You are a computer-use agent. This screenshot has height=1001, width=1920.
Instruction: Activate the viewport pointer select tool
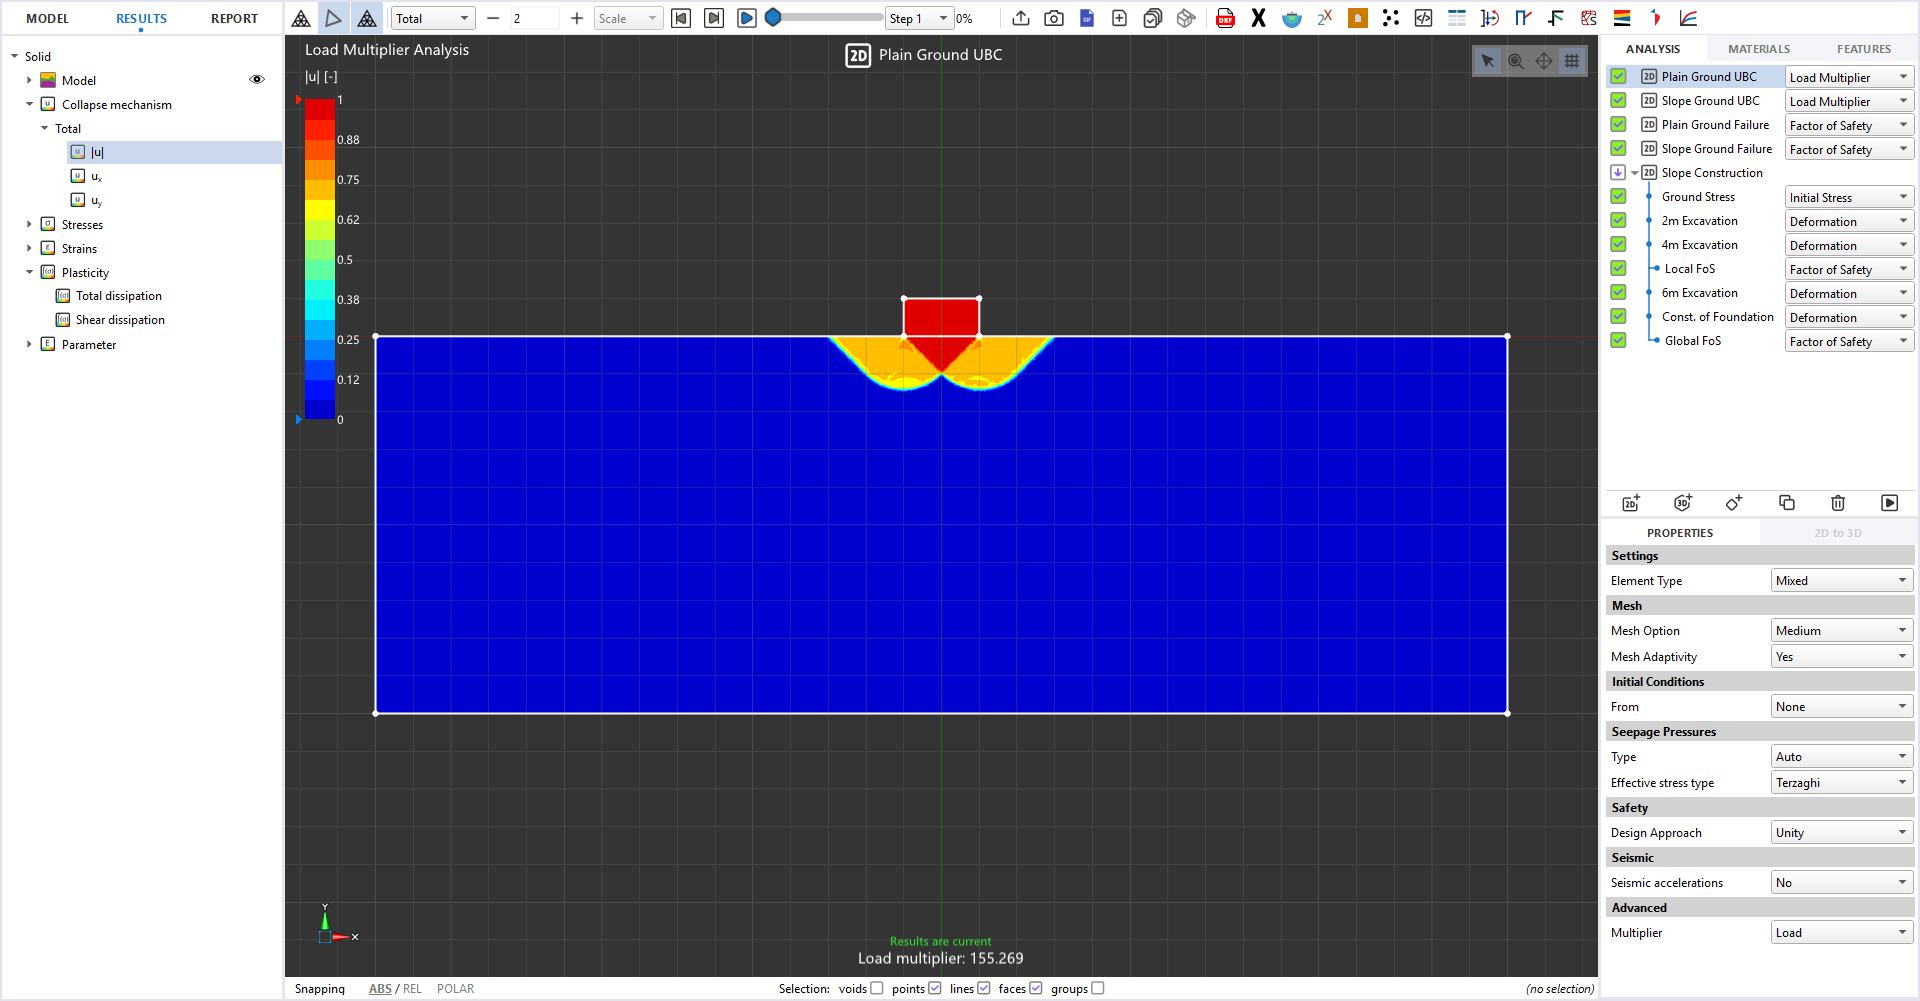click(1488, 61)
